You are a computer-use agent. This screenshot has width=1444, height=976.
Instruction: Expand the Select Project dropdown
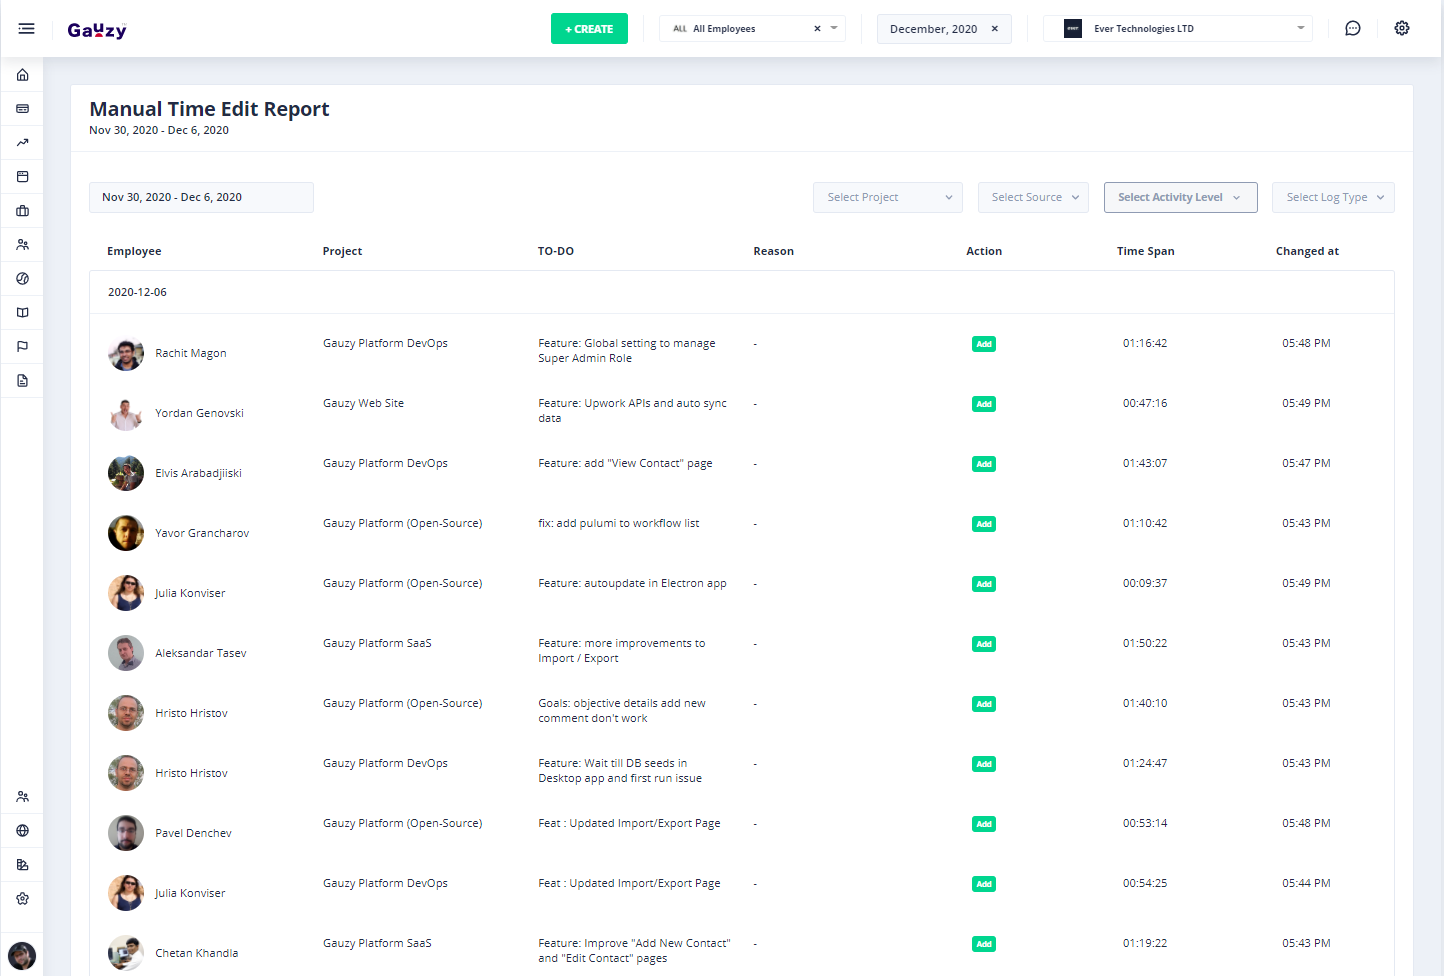click(x=887, y=198)
